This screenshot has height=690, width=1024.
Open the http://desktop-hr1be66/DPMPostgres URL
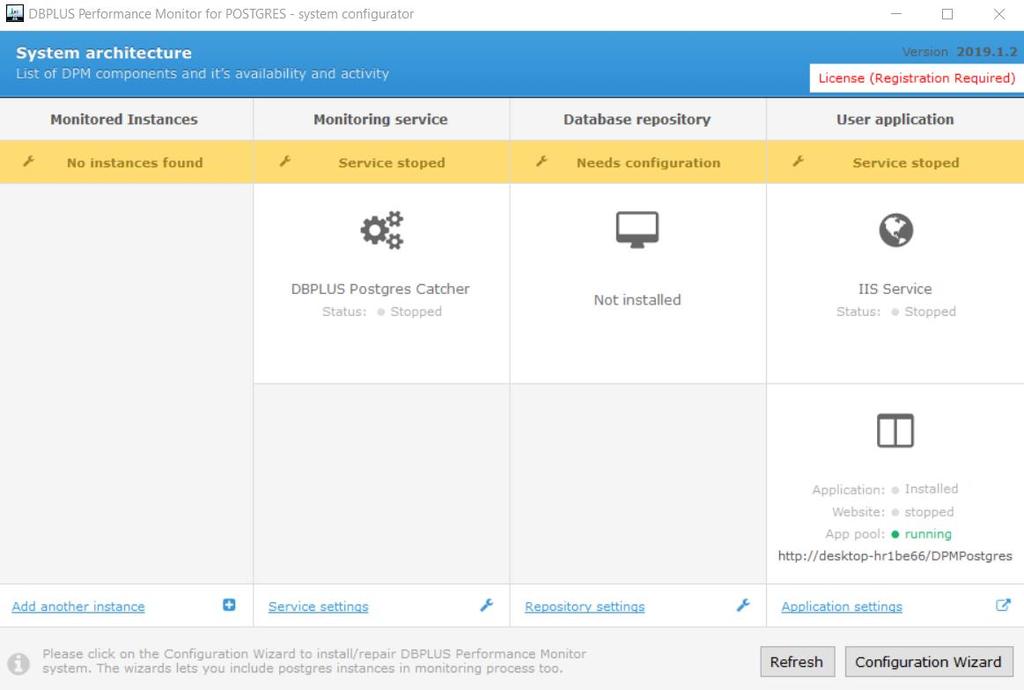click(x=895, y=556)
